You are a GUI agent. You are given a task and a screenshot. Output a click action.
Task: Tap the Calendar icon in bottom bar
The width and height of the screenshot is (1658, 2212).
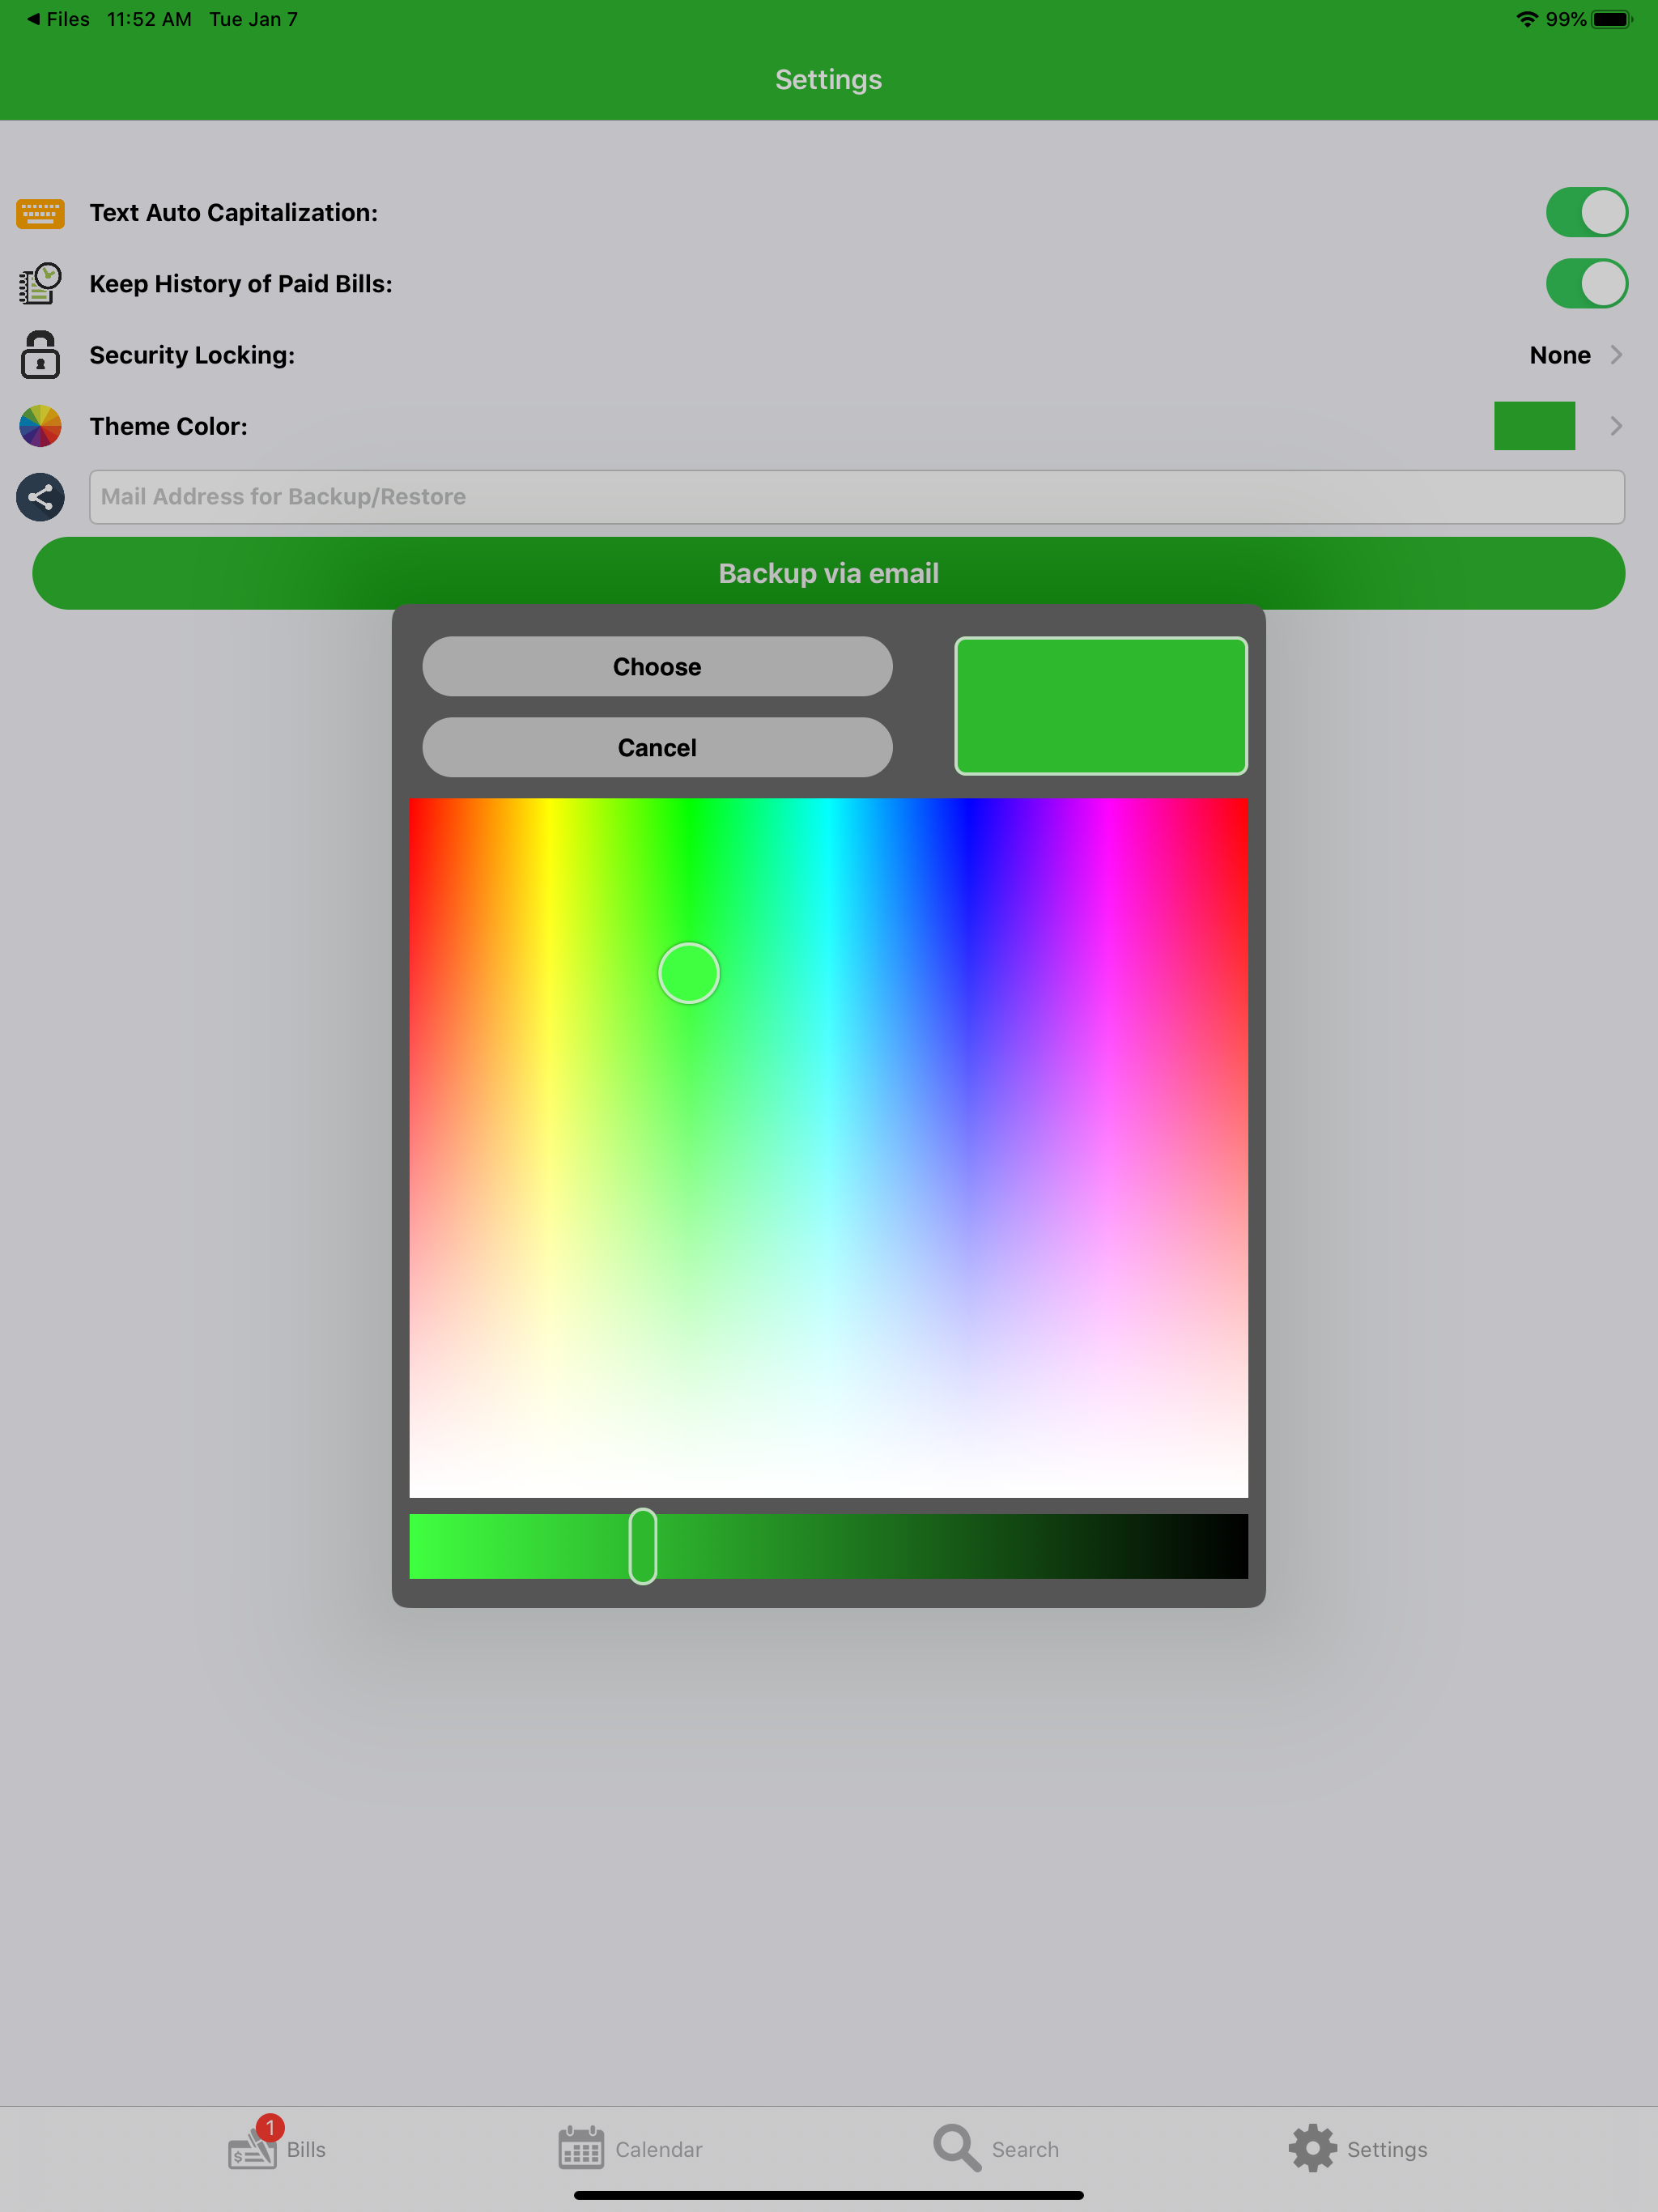pos(581,2148)
